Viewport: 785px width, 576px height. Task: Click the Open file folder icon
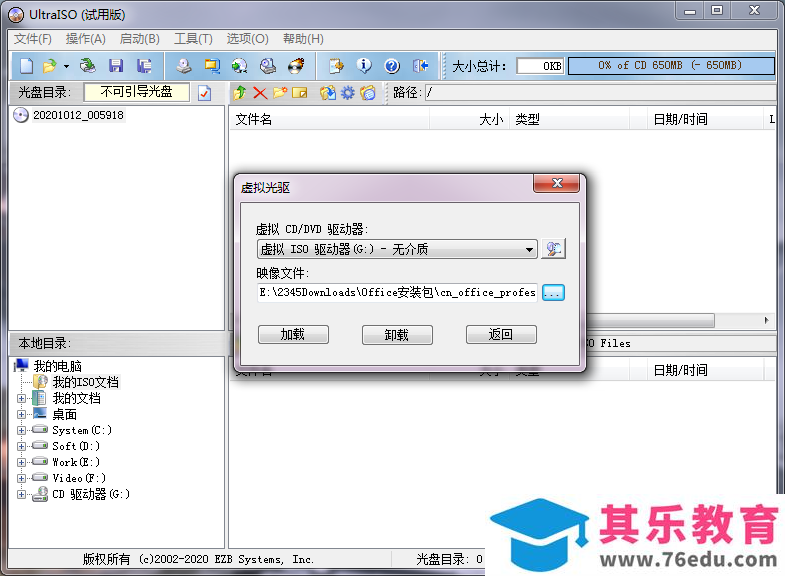click(50, 66)
